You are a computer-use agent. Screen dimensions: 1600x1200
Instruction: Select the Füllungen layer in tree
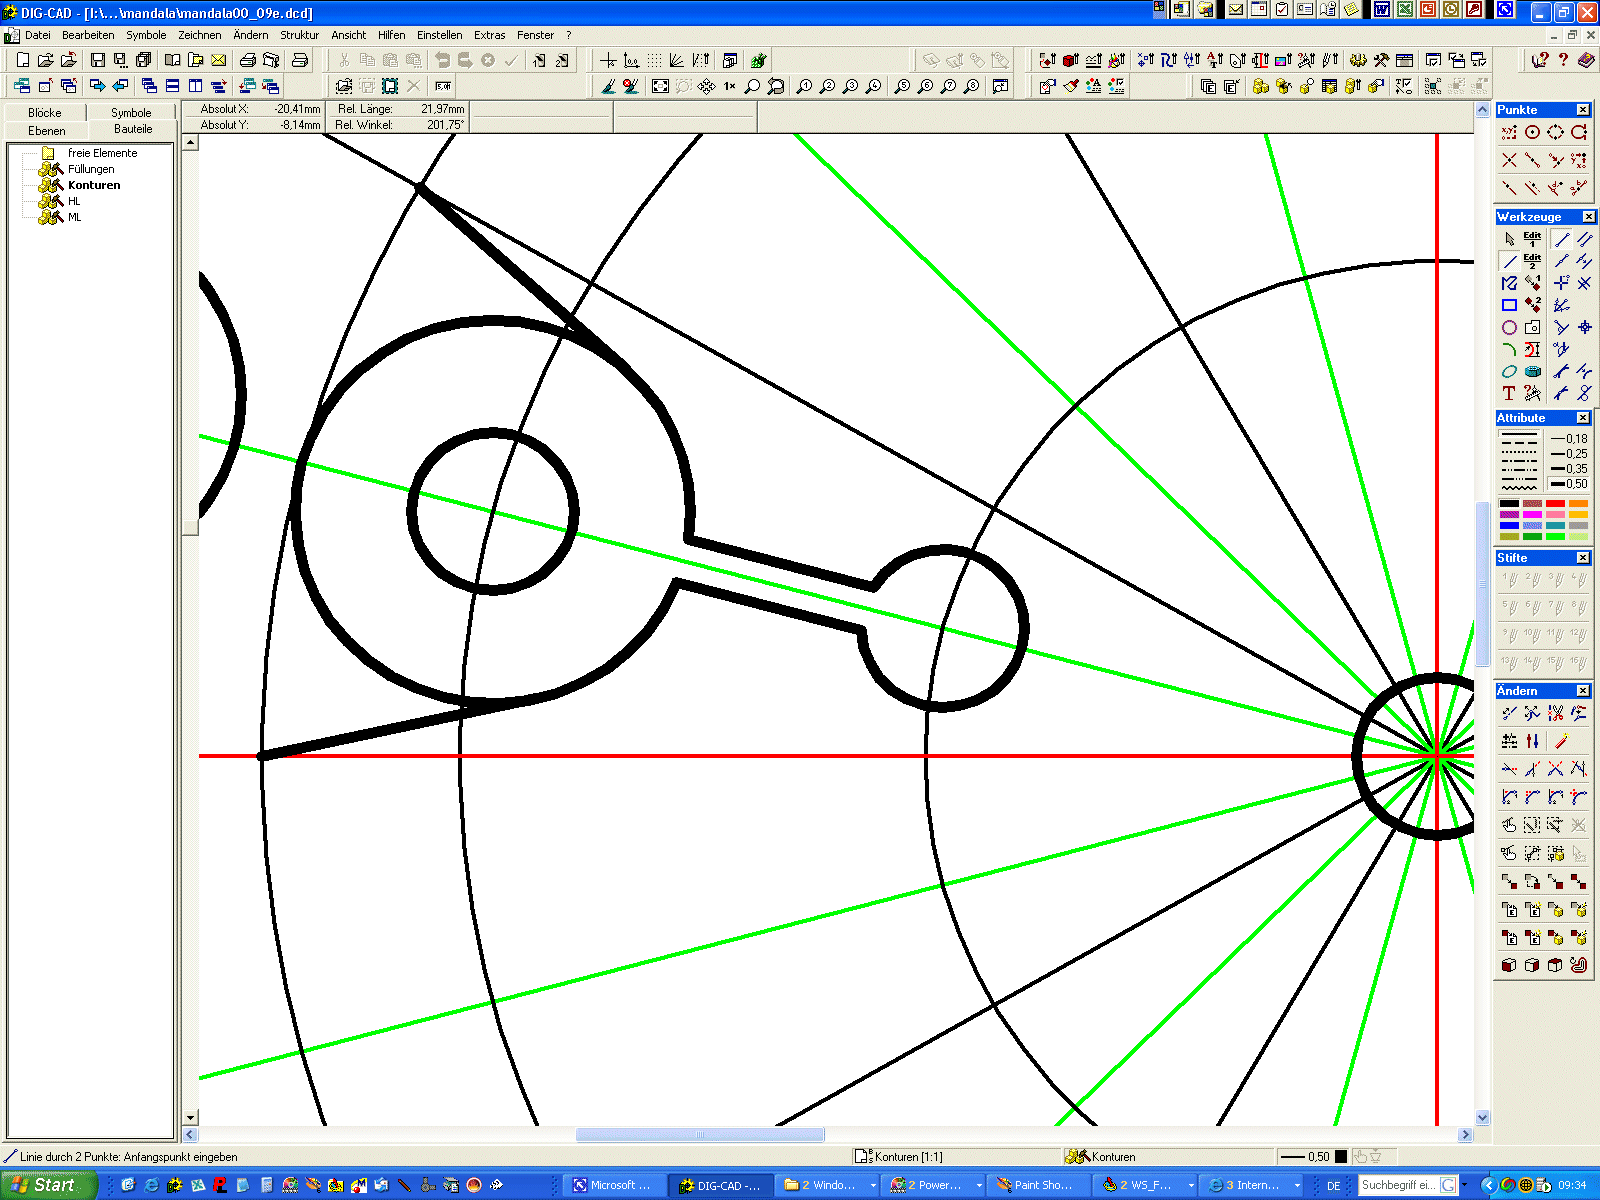91,169
